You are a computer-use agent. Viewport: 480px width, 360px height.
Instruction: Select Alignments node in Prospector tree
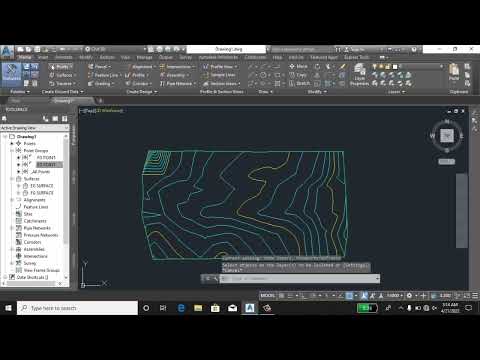click(x=35, y=200)
